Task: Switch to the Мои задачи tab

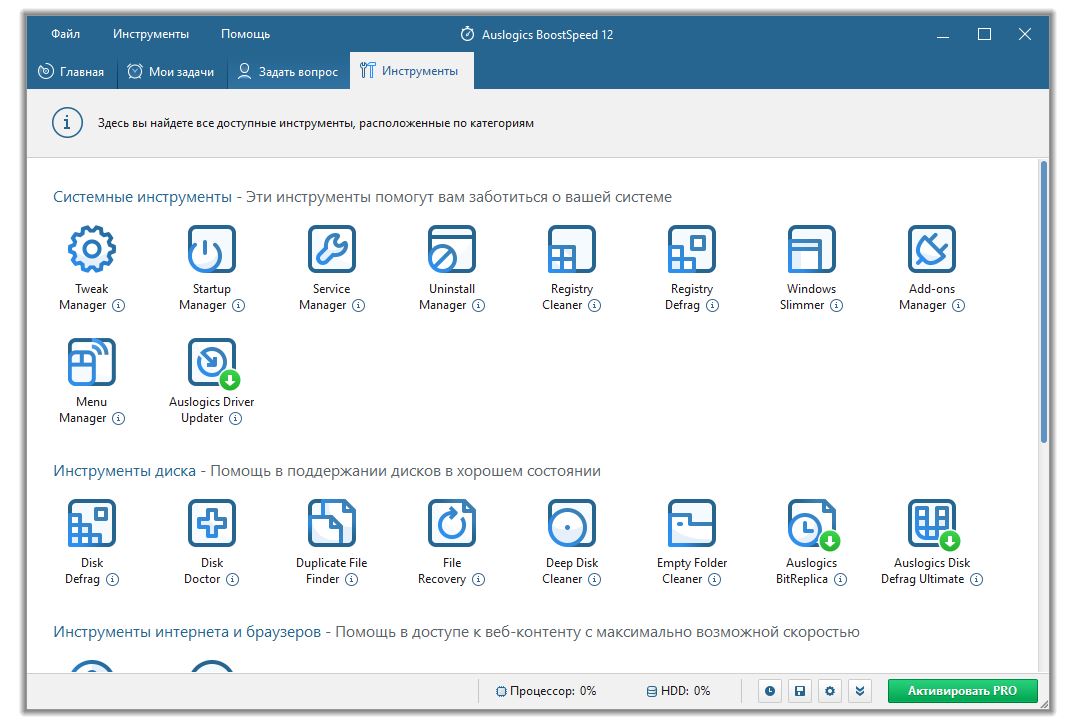Action: (171, 71)
